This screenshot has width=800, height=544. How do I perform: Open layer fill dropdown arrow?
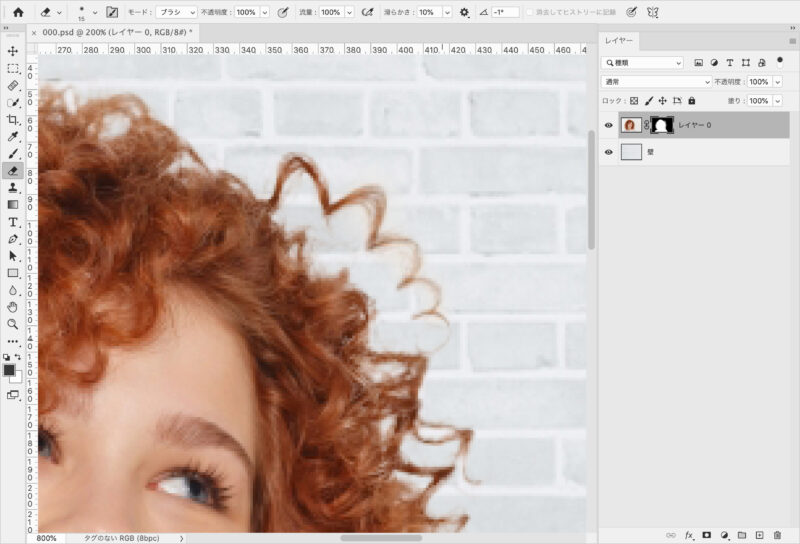coord(778,101)
